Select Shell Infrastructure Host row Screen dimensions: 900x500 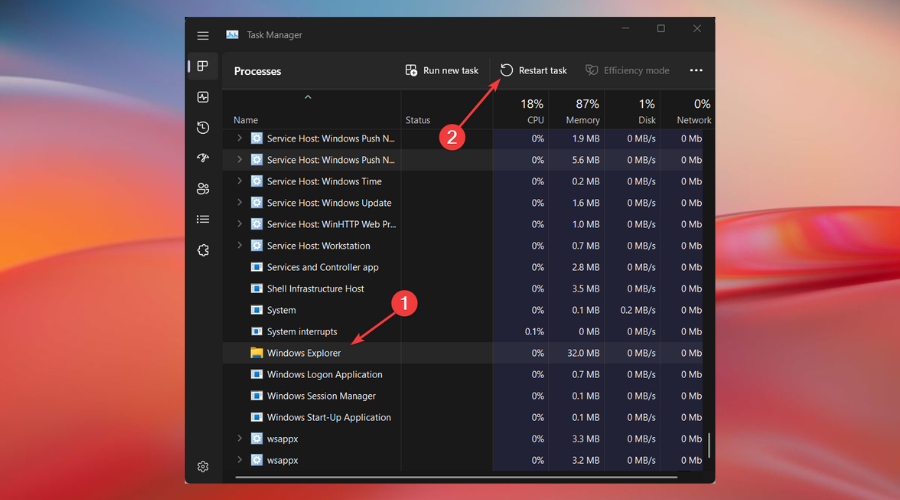tap(463, 289)
